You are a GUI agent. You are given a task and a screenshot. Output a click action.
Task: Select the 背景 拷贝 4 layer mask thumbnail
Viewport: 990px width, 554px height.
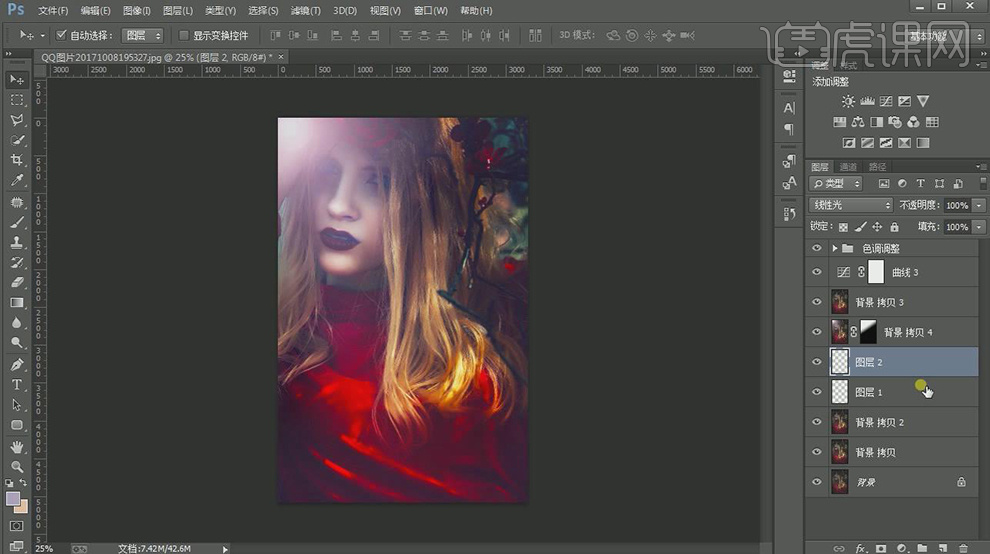tap(870, 332)
